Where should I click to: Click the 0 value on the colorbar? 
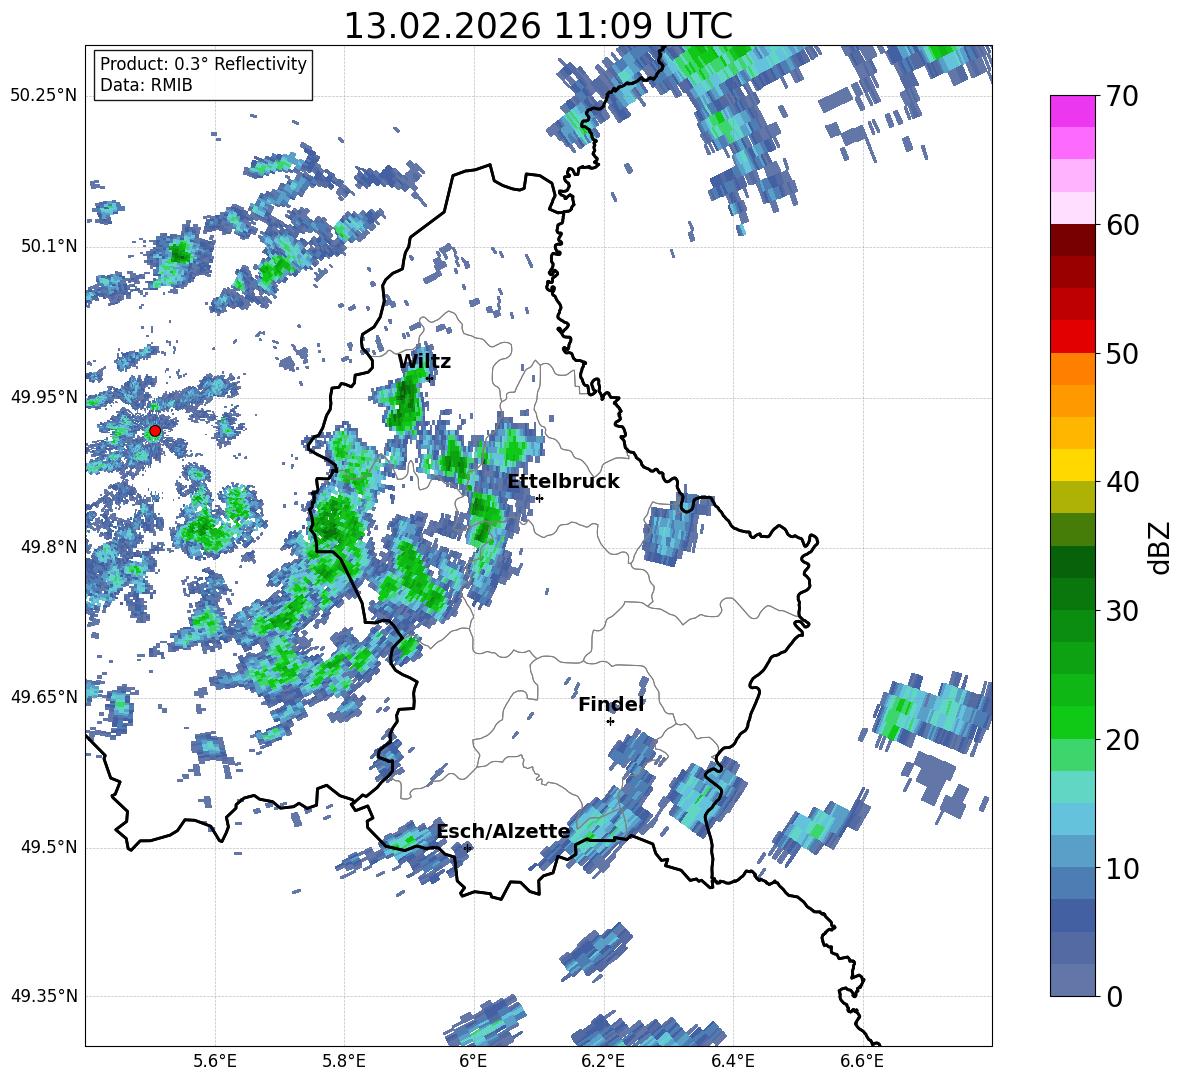tap(1114, 997)
